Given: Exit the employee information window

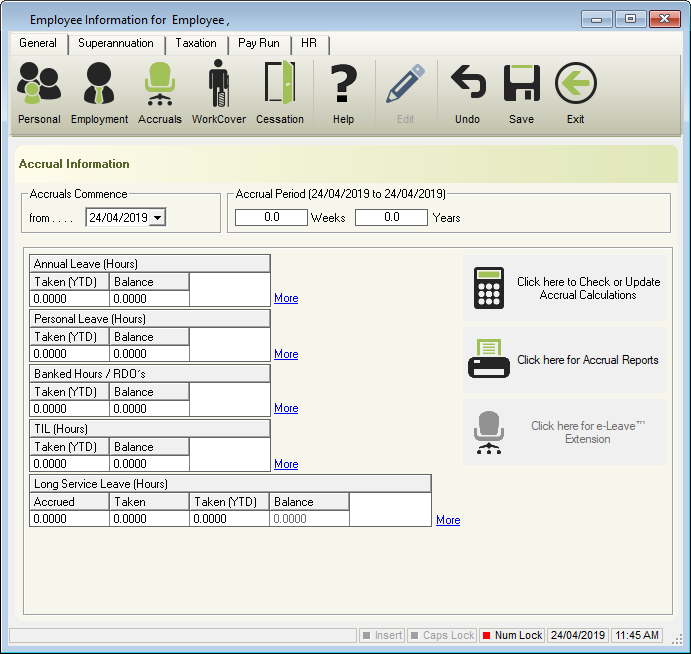Looking at the screenshot, I should (x=575, y=93).
